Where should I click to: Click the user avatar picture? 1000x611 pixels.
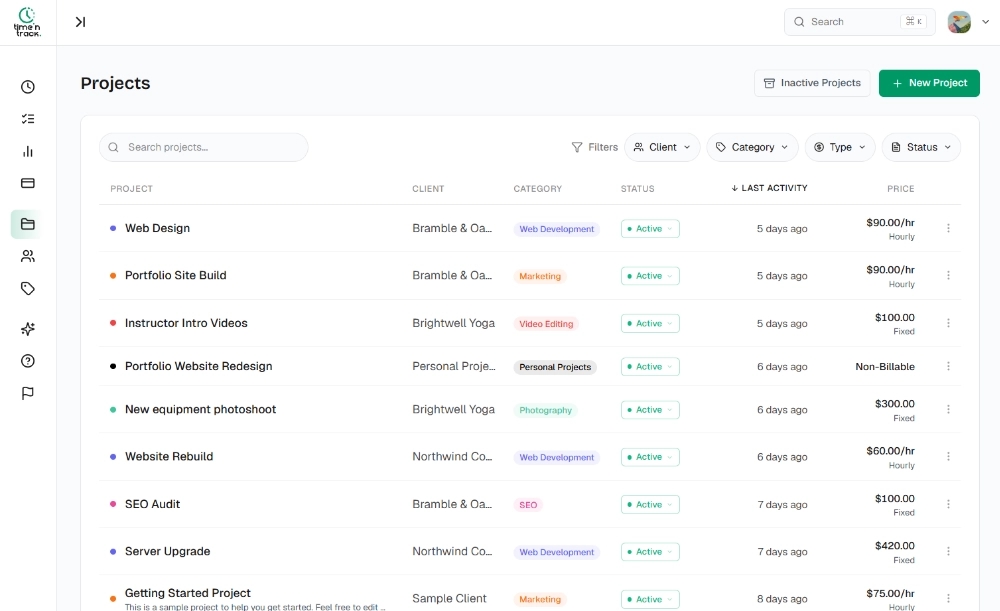[x=959, y=22]
